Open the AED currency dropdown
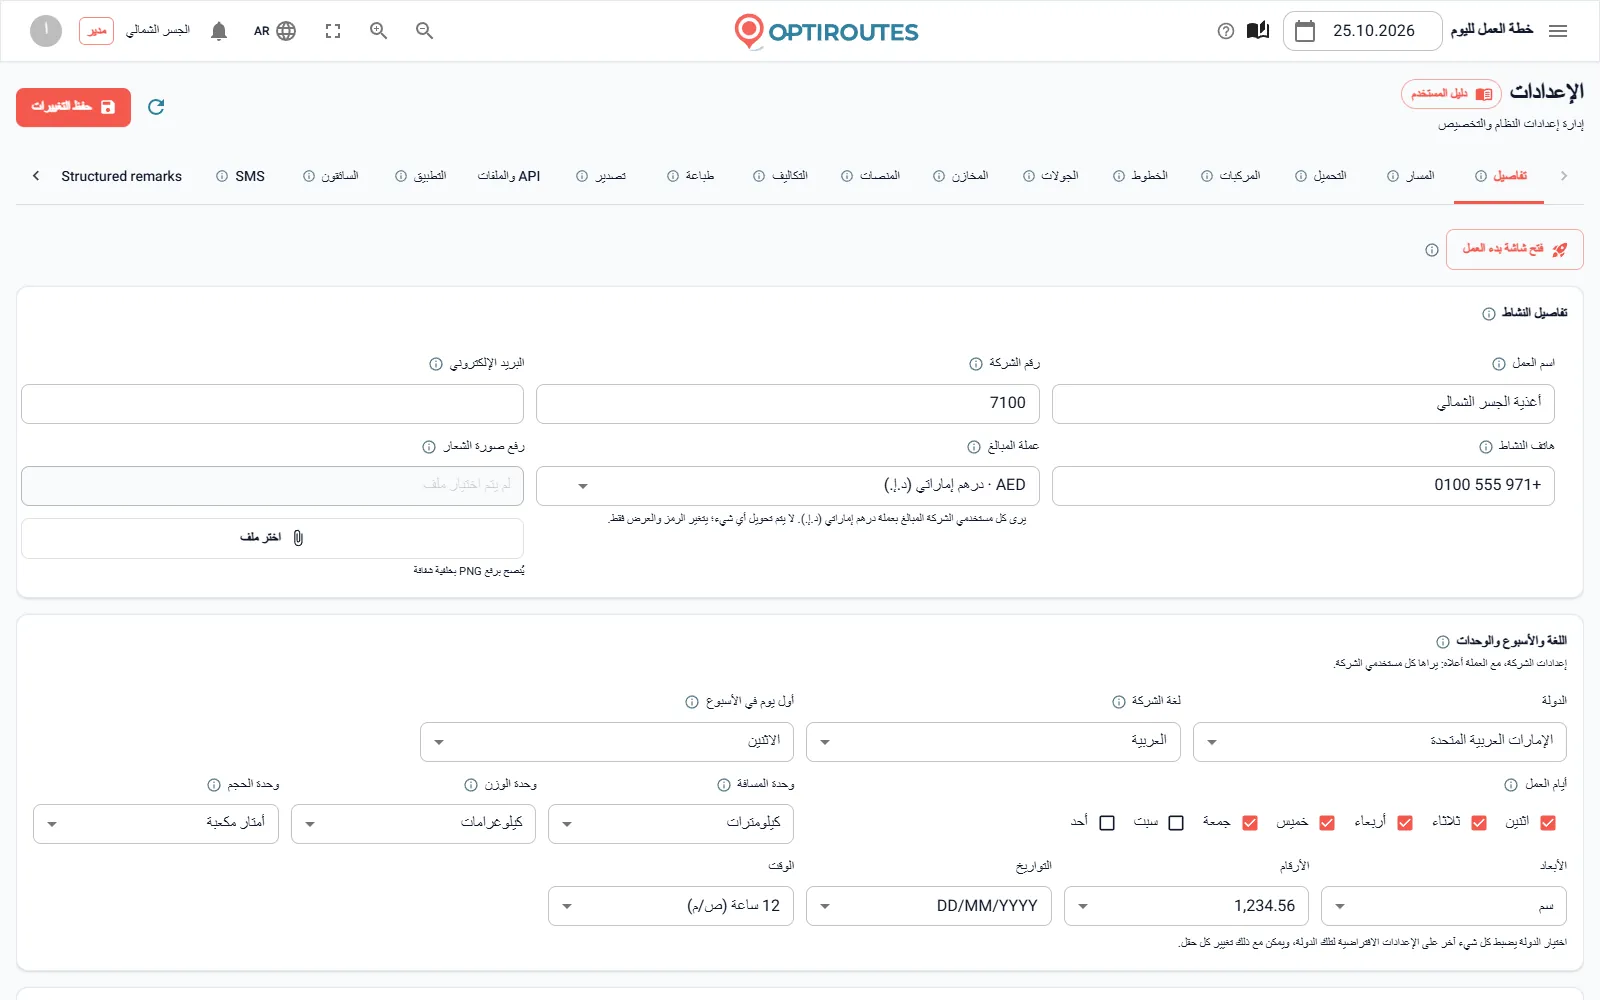This screenshot has height=1000, width=1600. pos(788,486)
